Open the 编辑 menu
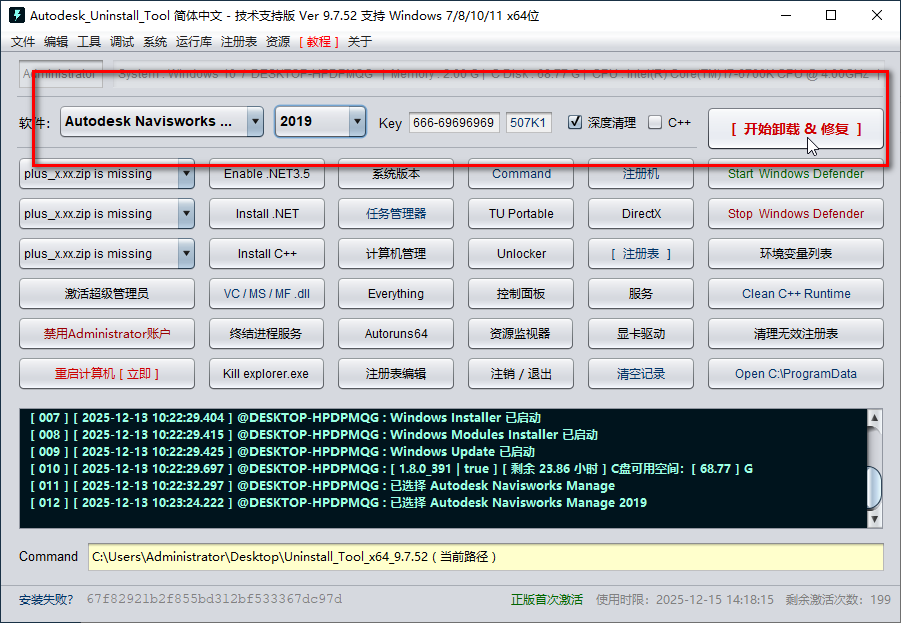This screenshot has height=623, width=901. click(x=56, y=41)
